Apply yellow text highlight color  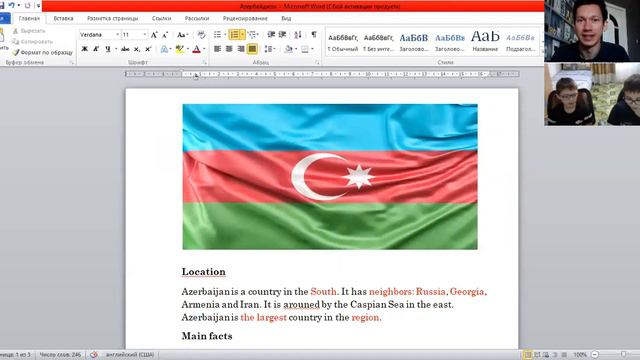tap(179, 49)
